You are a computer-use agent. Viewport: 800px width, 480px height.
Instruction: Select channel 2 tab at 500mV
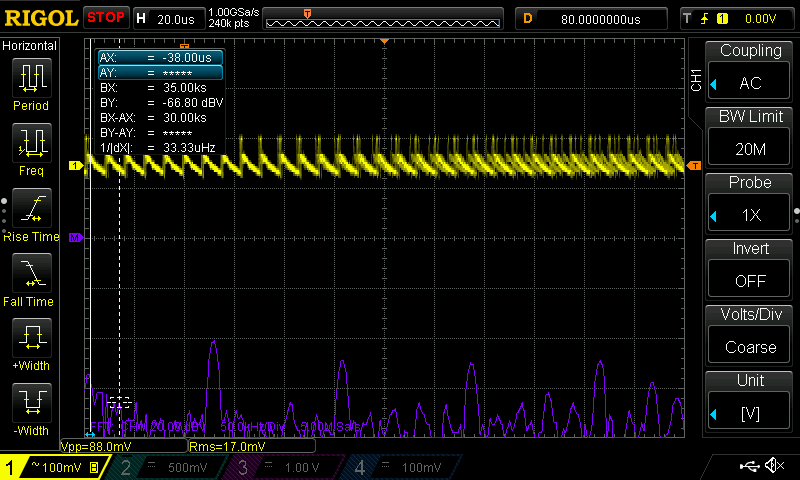tap(165, 467)
